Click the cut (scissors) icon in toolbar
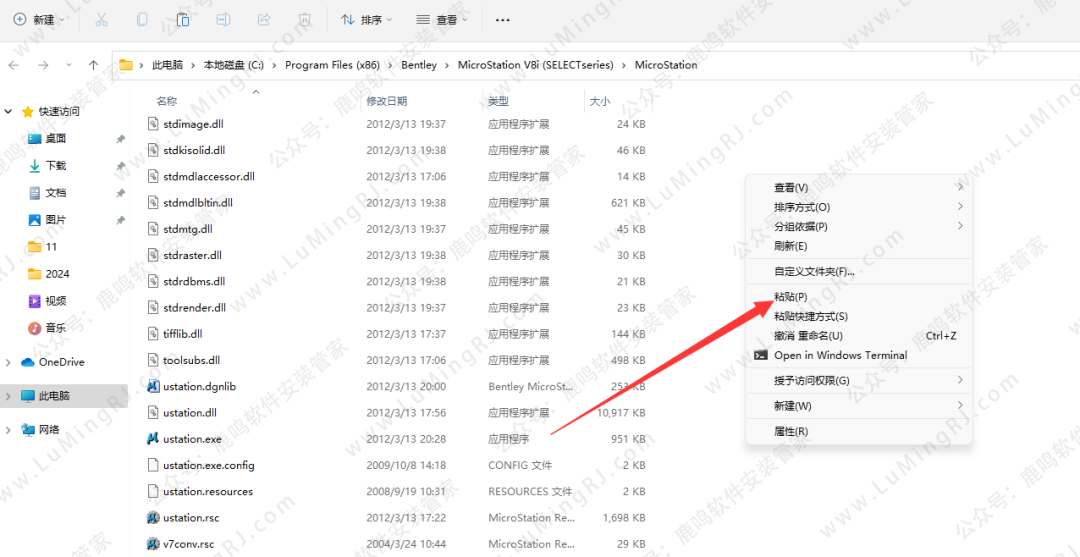The image size is (1080, 557). [x=101, y=19]
